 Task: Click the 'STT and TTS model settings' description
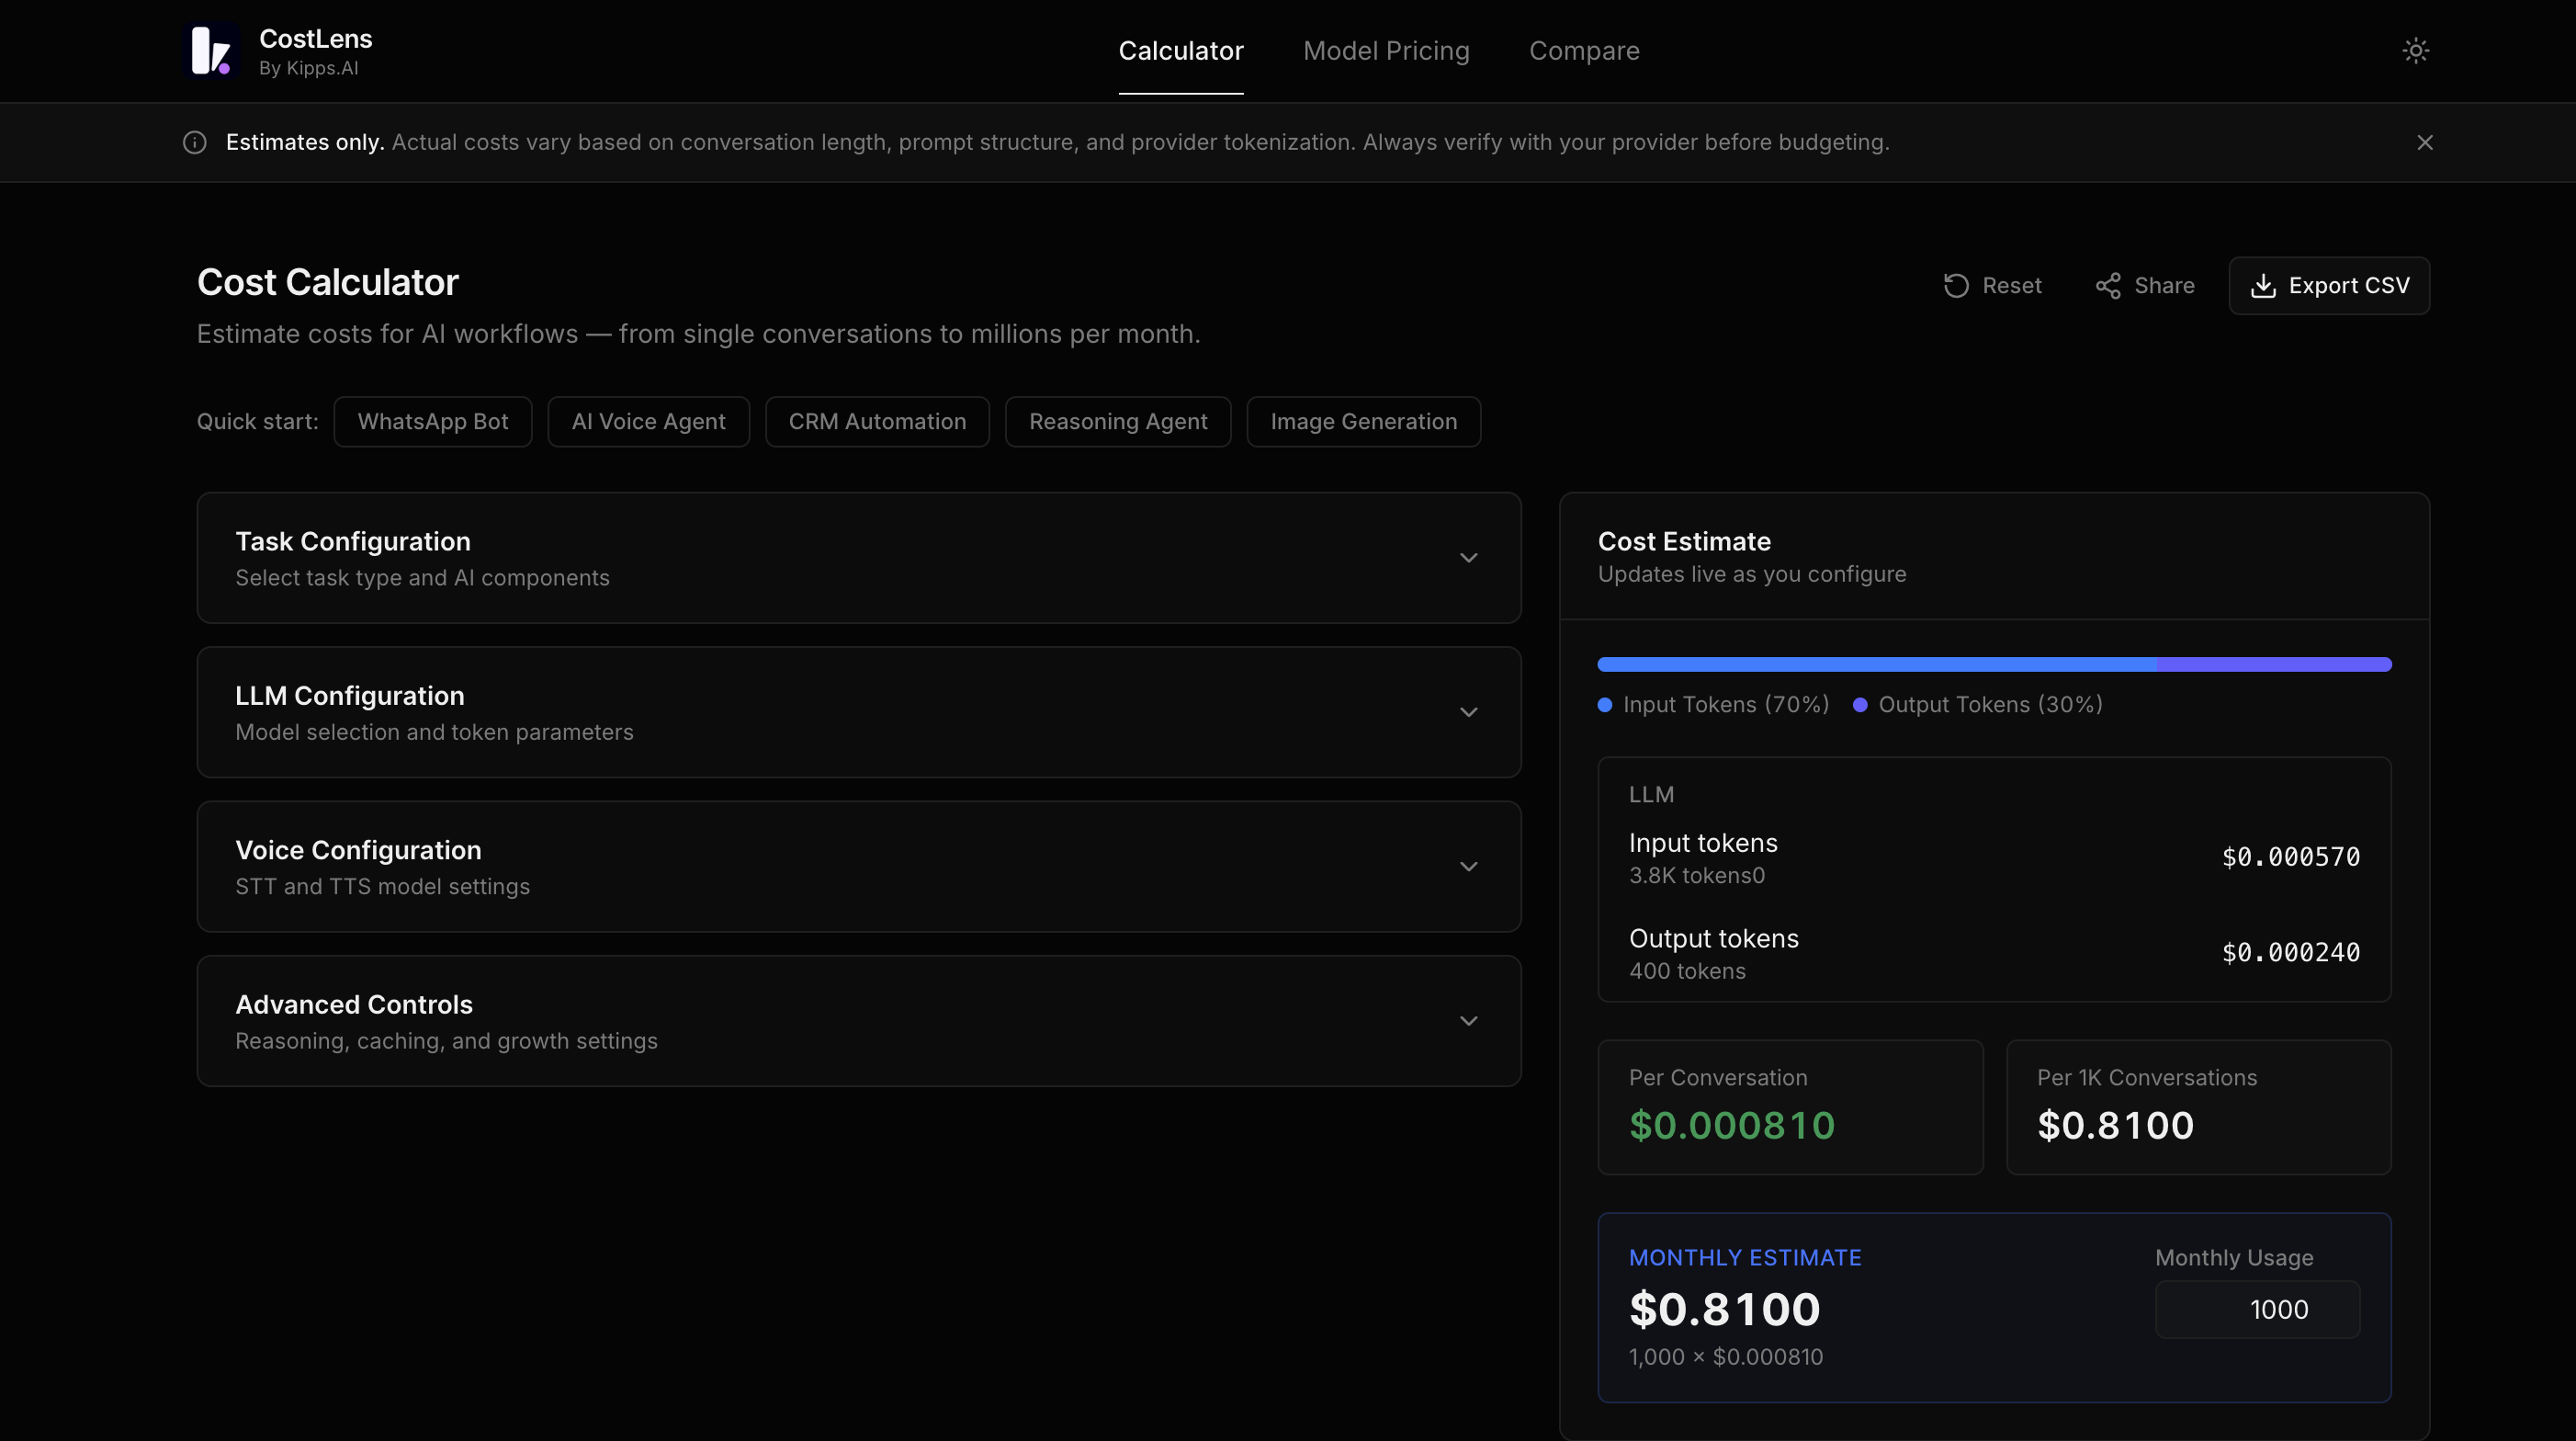[x=382, y=887]
